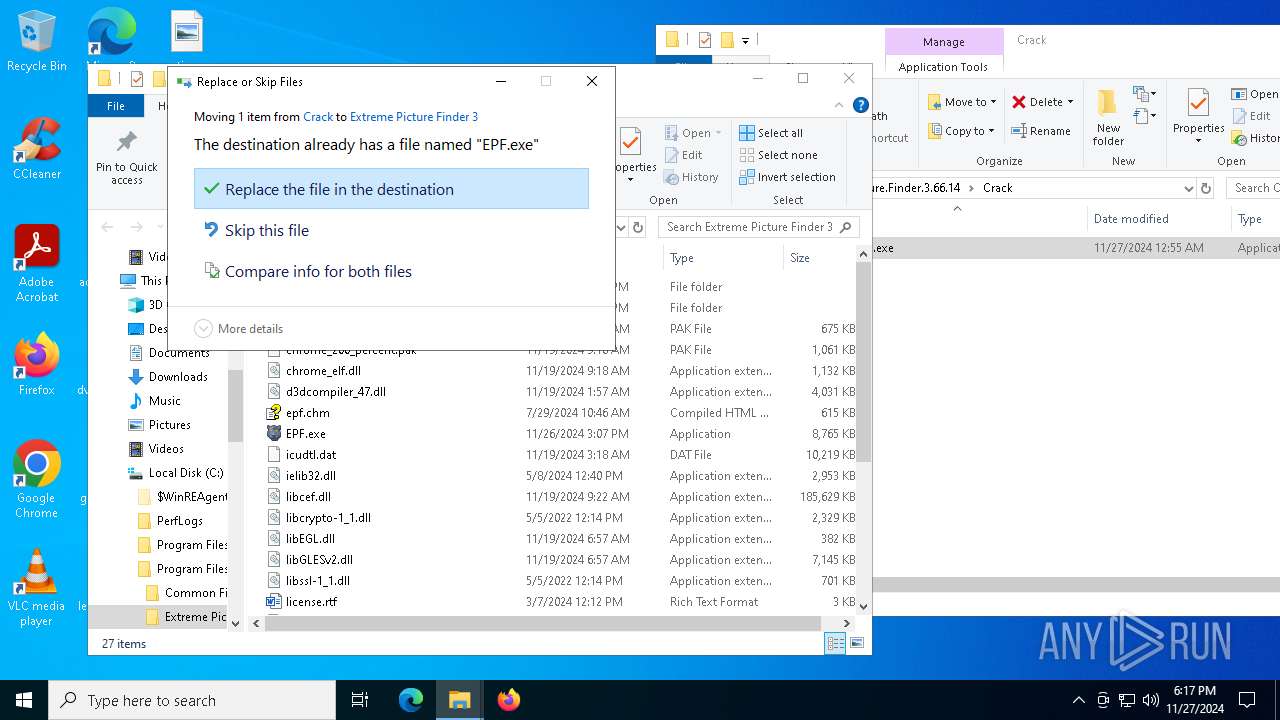Launch Google Chrome from the desktop

37,480
